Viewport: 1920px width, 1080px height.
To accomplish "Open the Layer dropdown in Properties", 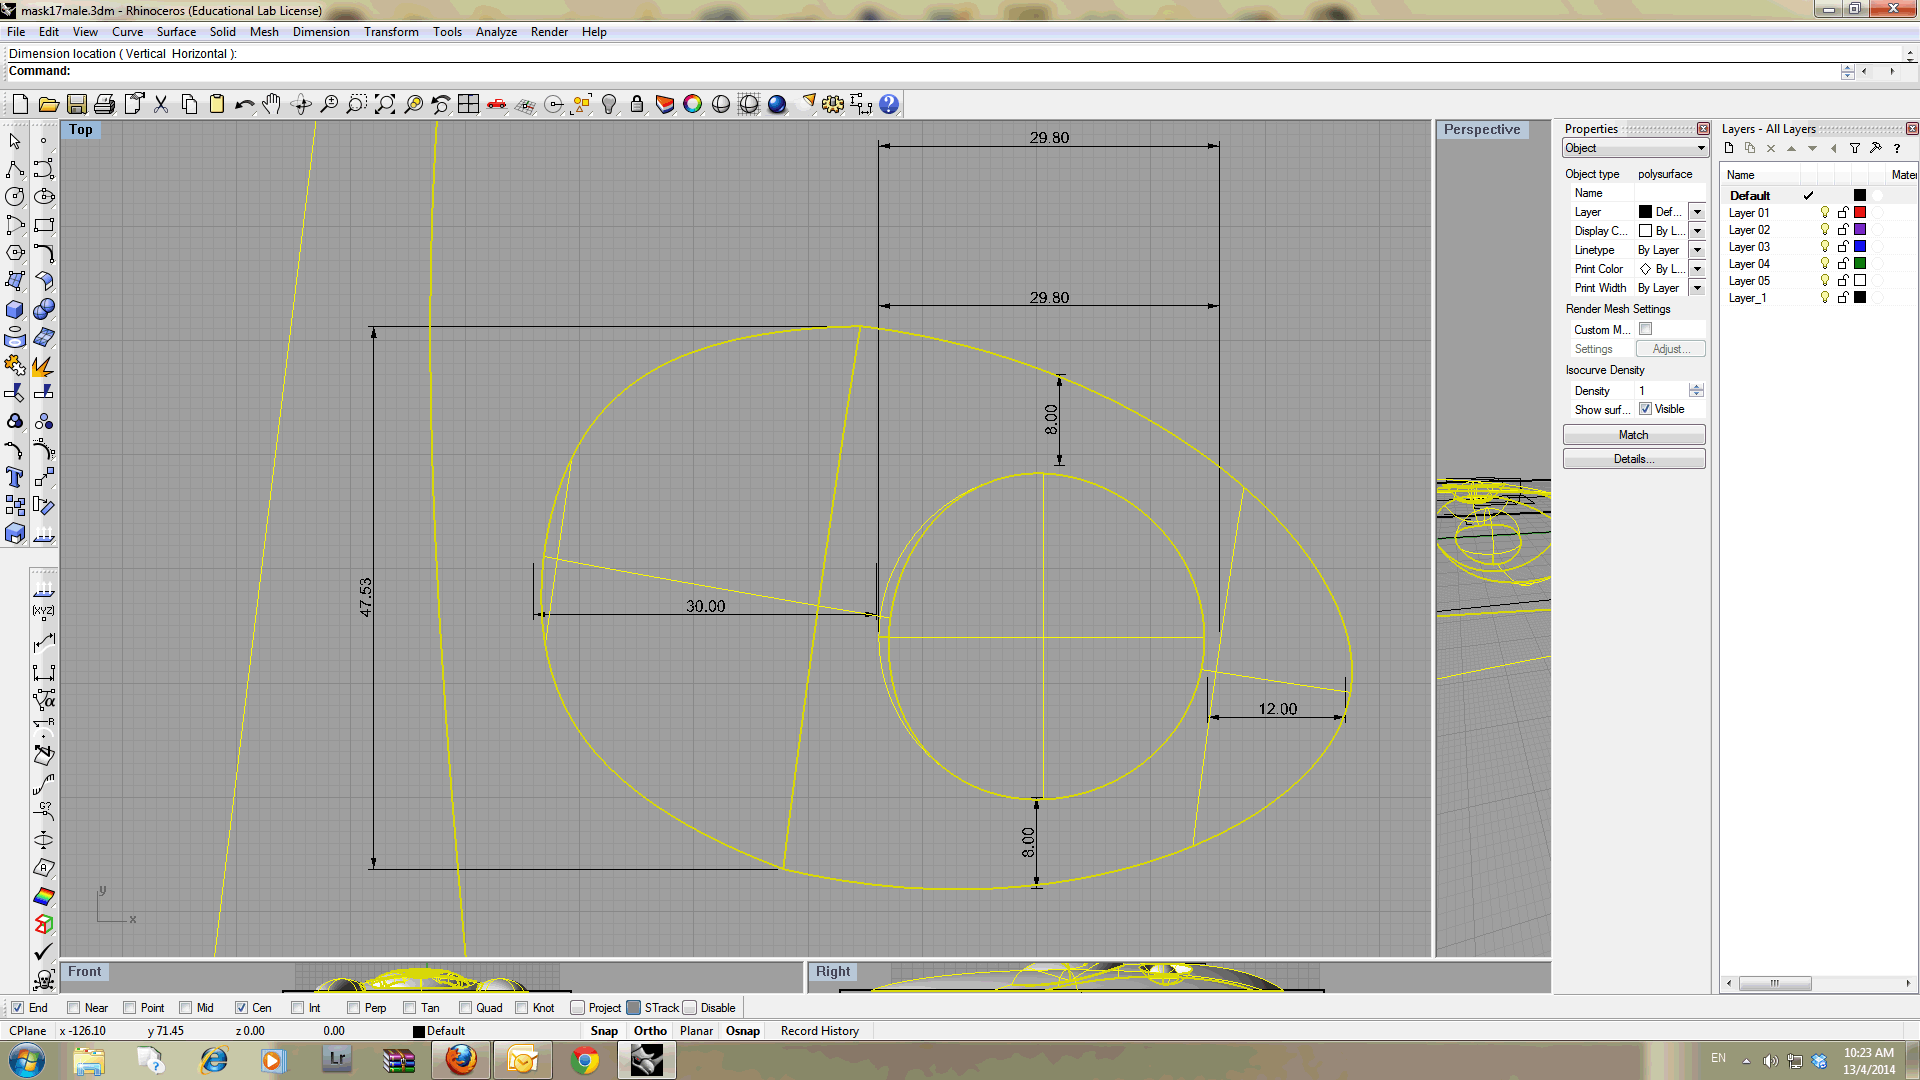I will (x=1696, y=211).
